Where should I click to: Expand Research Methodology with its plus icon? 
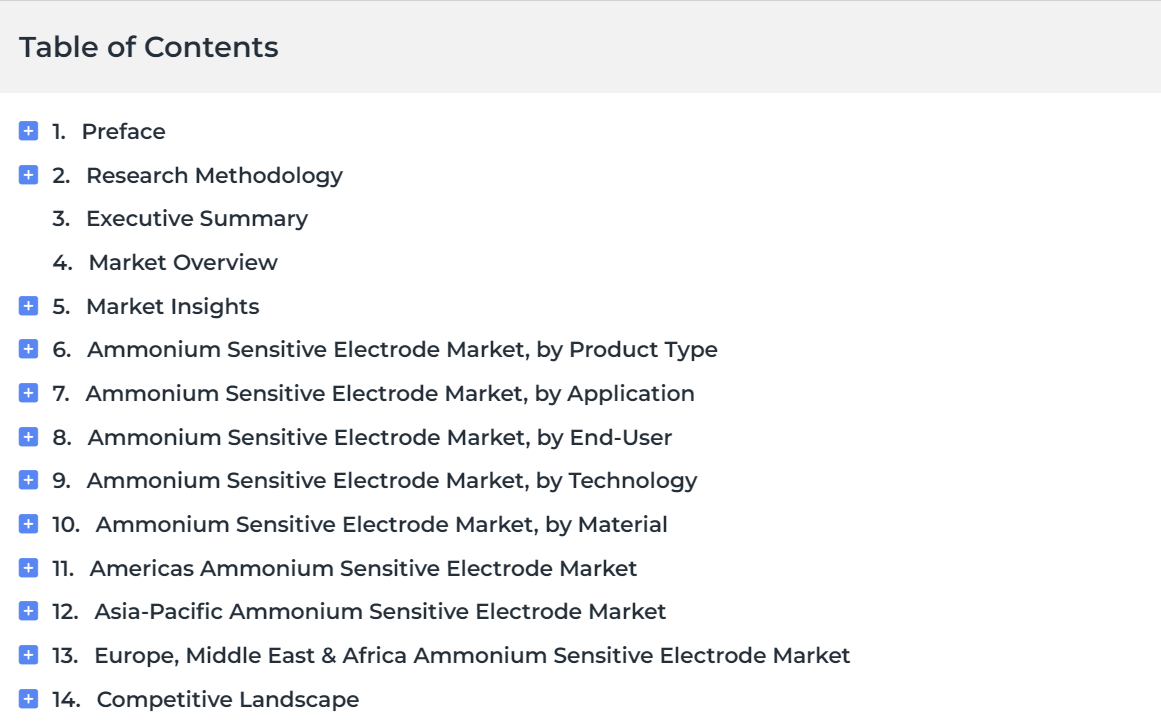click(28, 175)
